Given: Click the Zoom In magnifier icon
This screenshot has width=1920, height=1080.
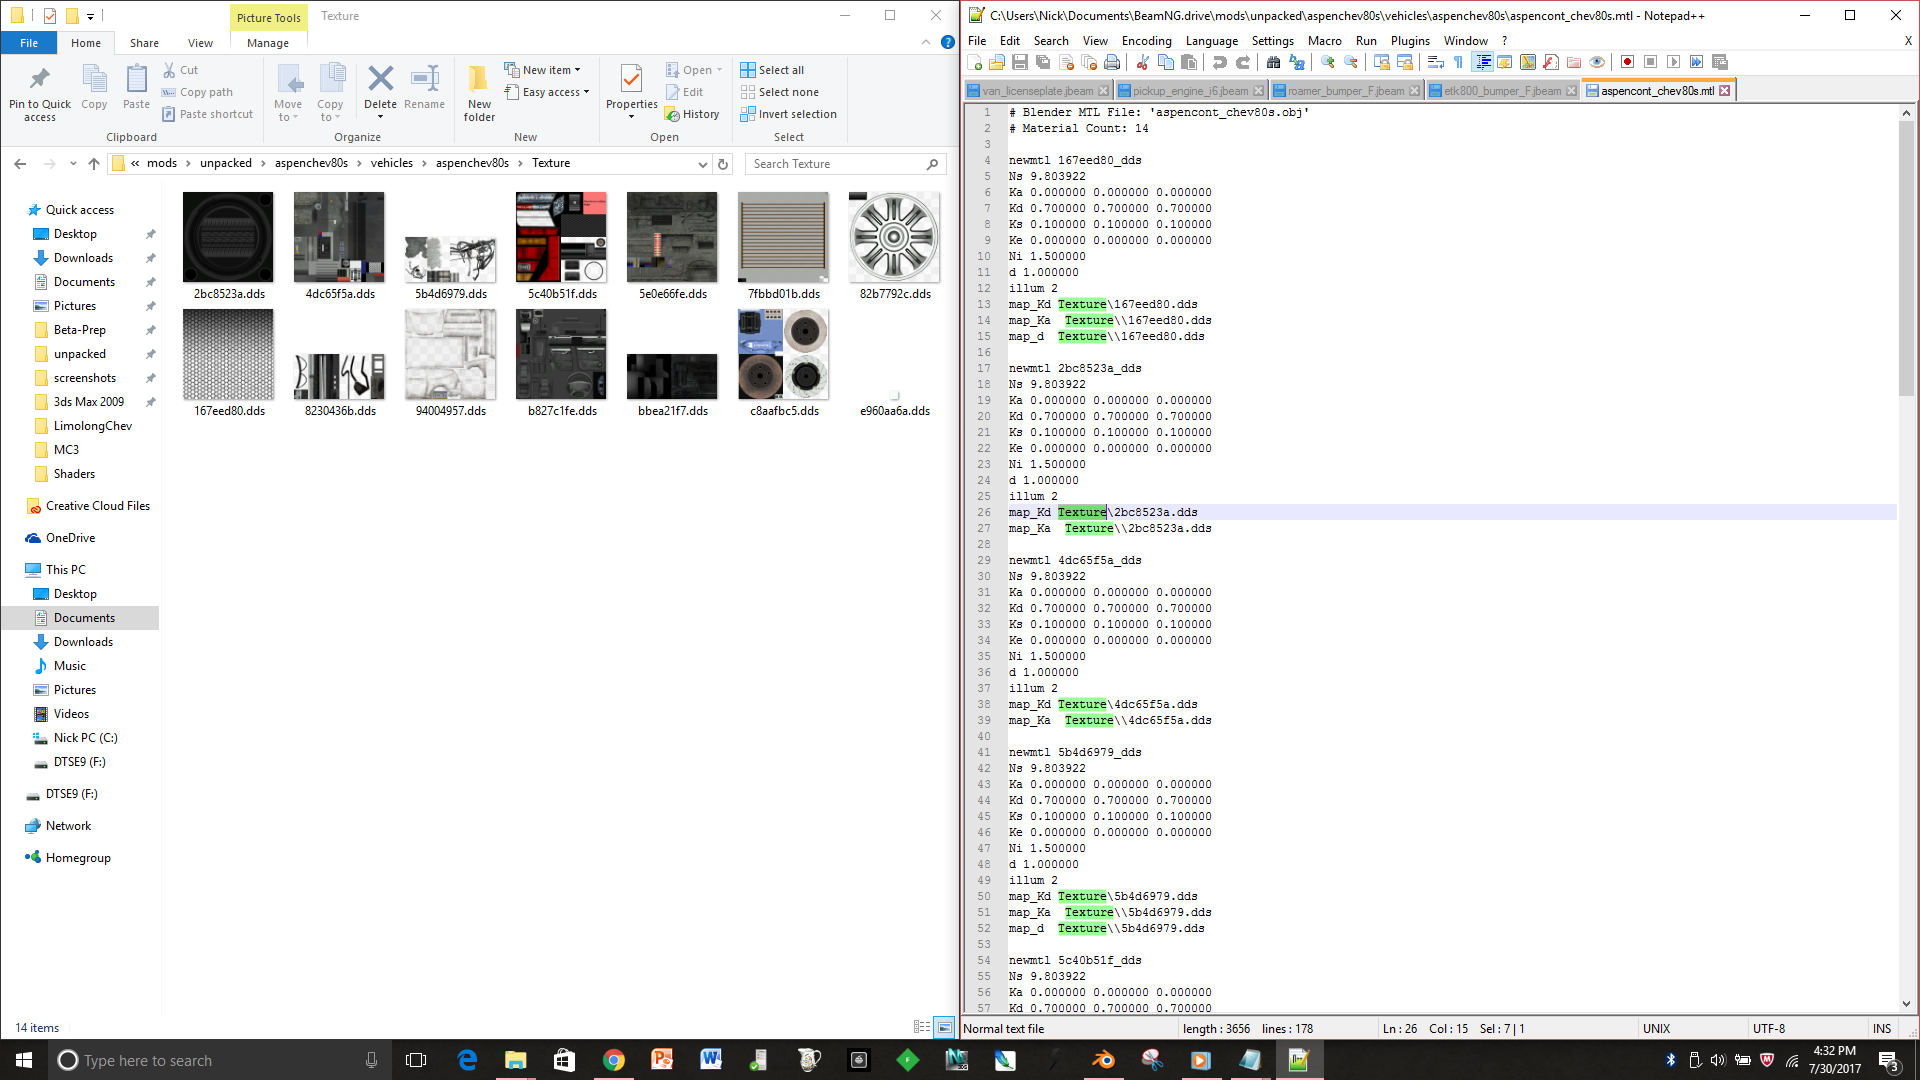Looking at the screenshot, I should pyautogui.click(x=1328, y=62).
